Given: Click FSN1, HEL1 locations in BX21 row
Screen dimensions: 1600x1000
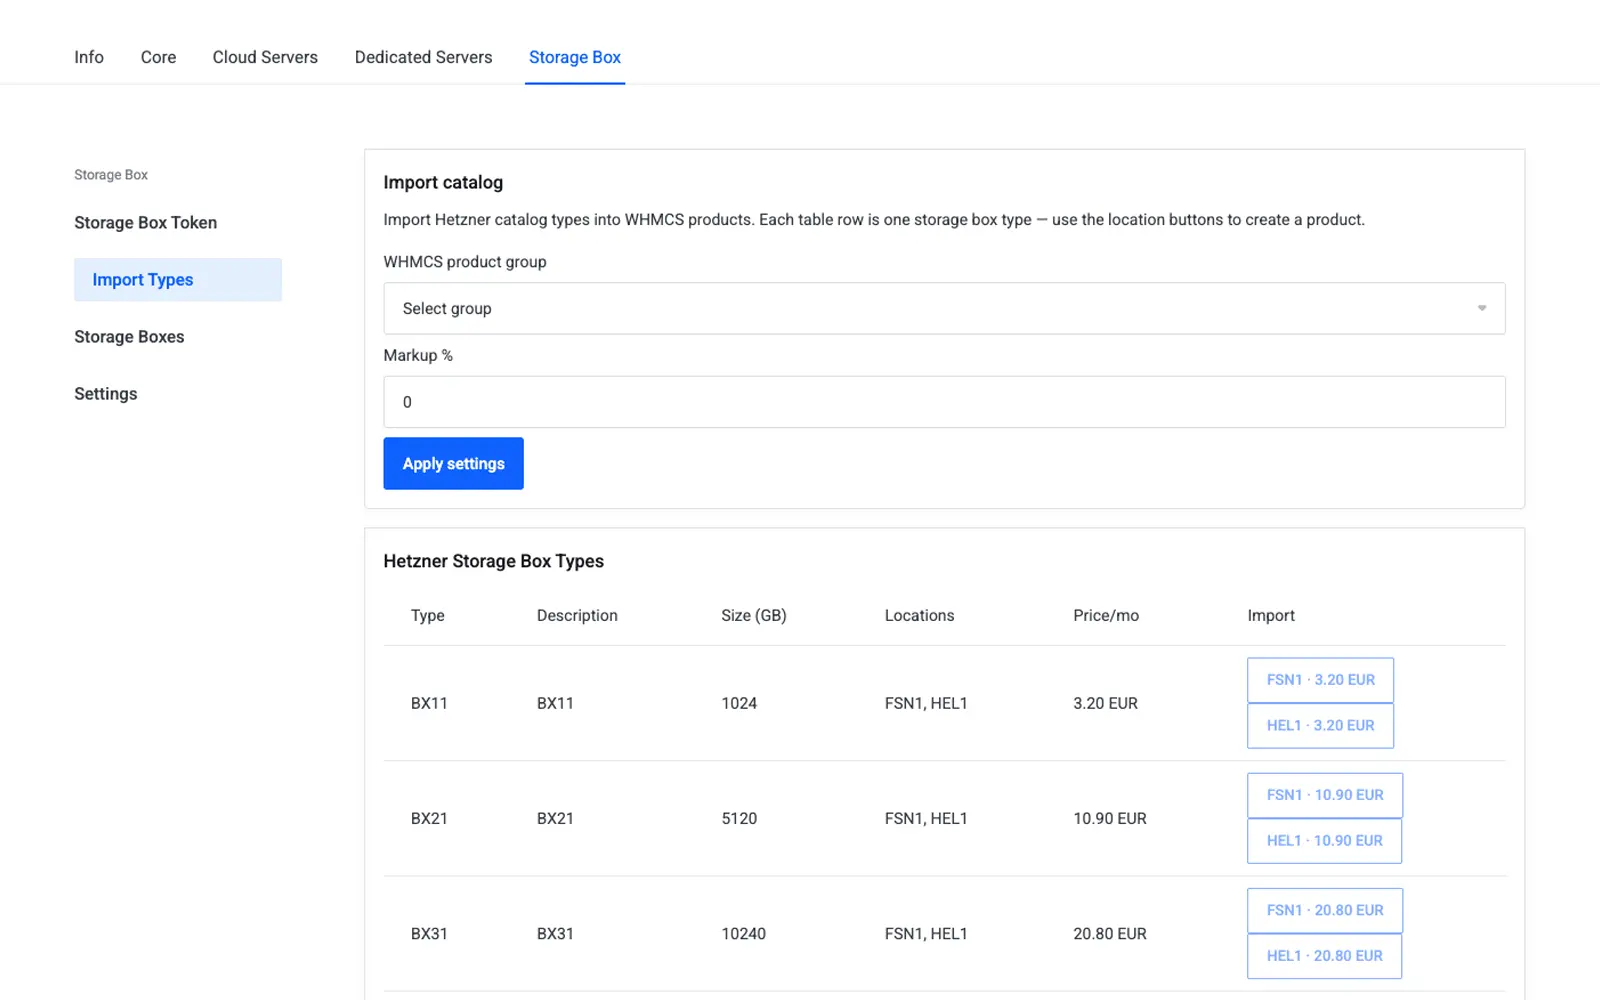Looking at the screenshot, I should (x=926, y=818).
